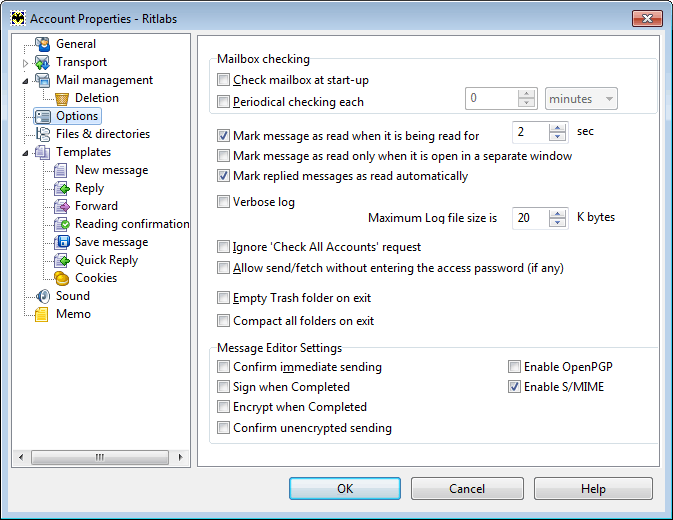673x520 pixels.
Task: Select the Cookies coins icon
Action: (62, 278)
